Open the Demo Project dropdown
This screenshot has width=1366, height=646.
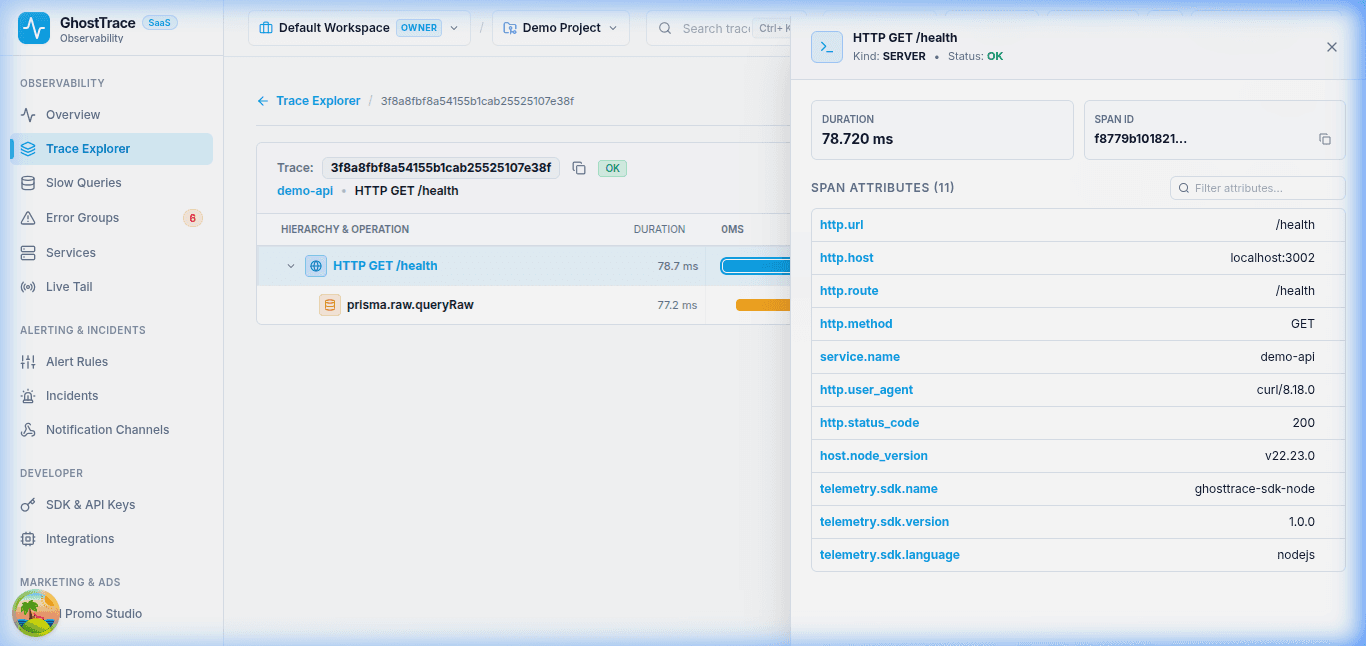click(560, 28)
